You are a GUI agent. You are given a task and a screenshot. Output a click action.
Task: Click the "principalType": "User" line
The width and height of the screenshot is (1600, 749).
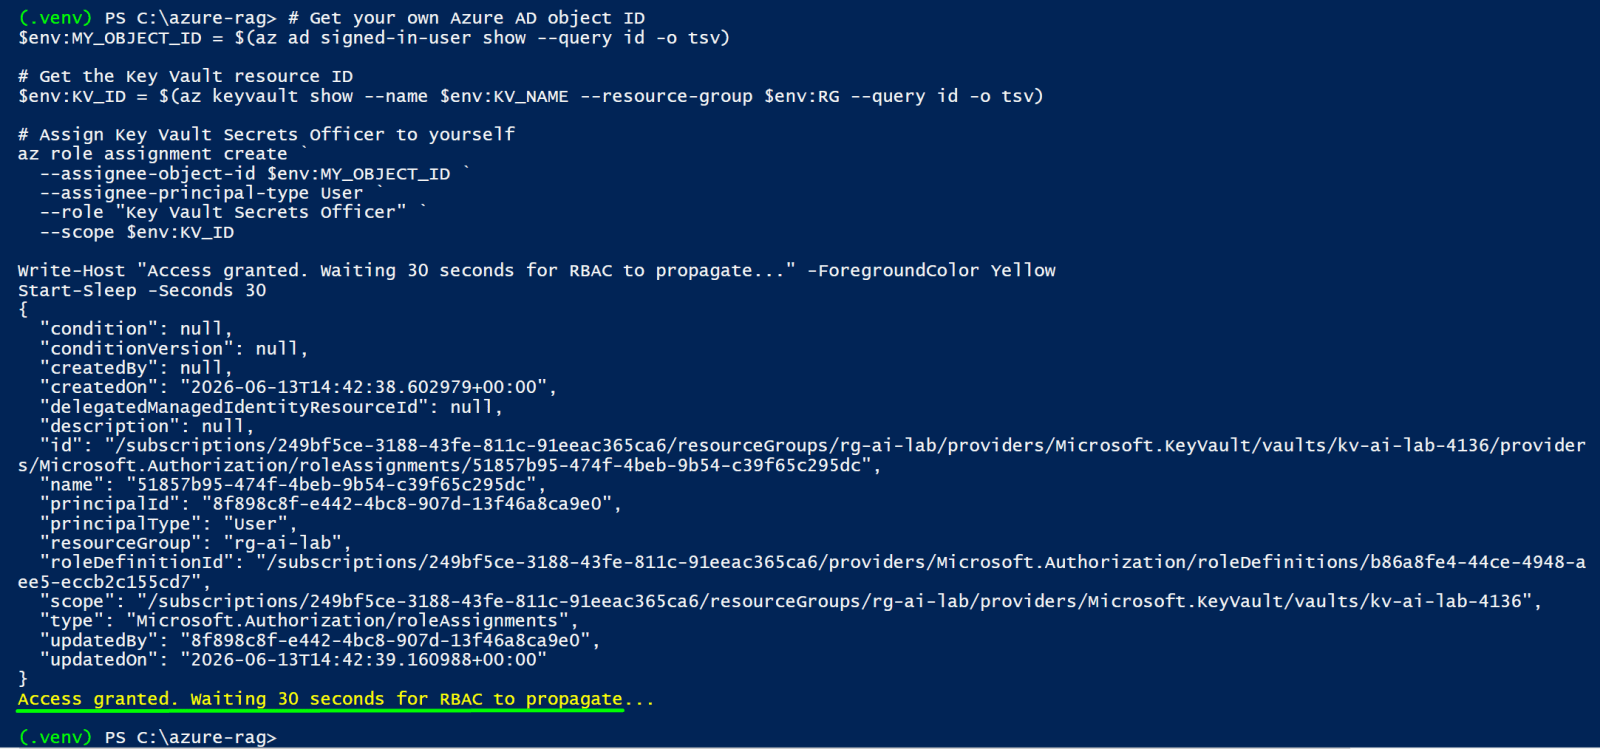tap(169, 524)
